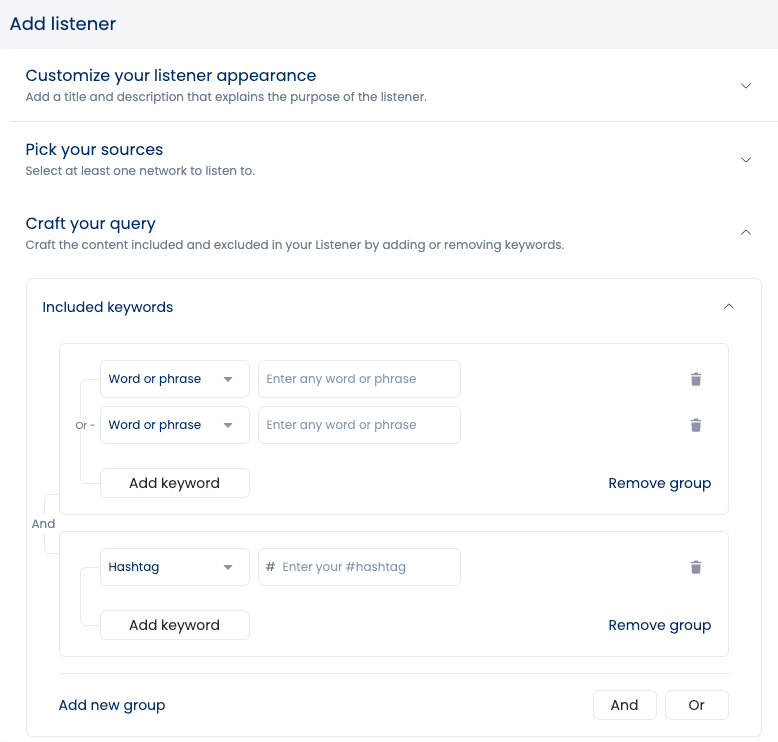Expand the Pick your sources section
The image size is (778, 742).
745,160
